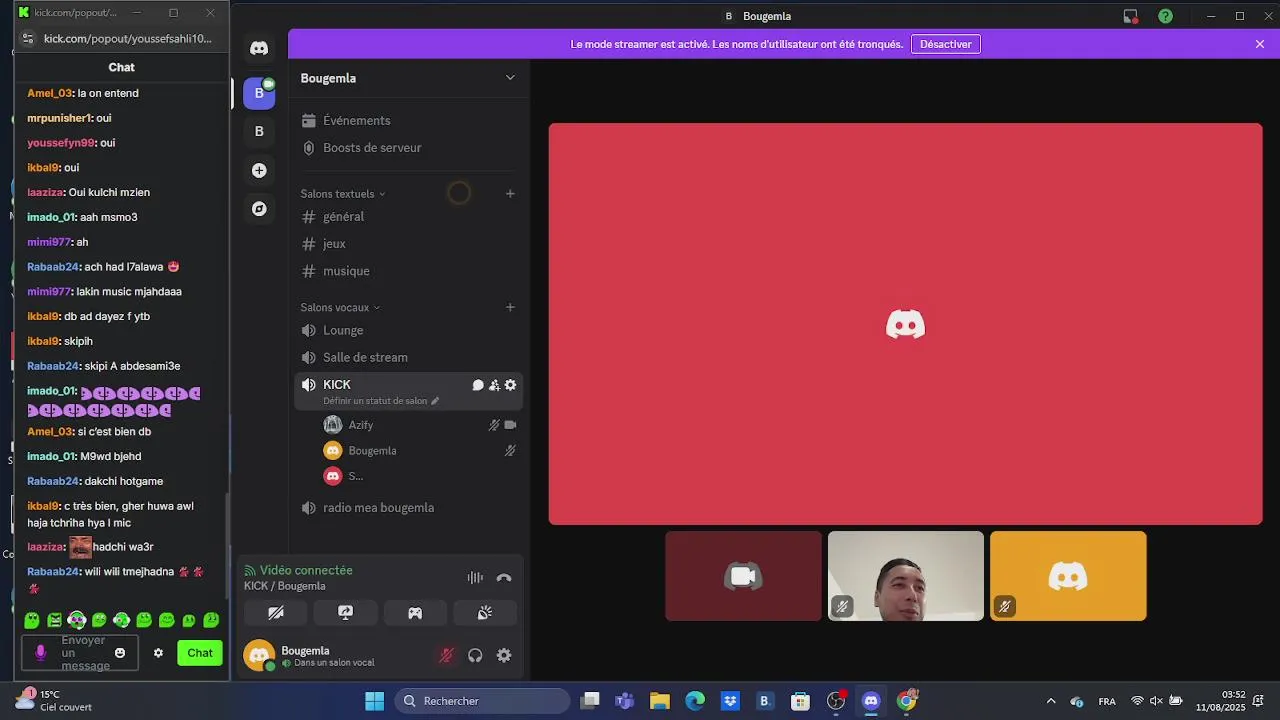Create channel plus next to Salons textuels
This screenshot has height=720, width=1280.
point(510,194)
